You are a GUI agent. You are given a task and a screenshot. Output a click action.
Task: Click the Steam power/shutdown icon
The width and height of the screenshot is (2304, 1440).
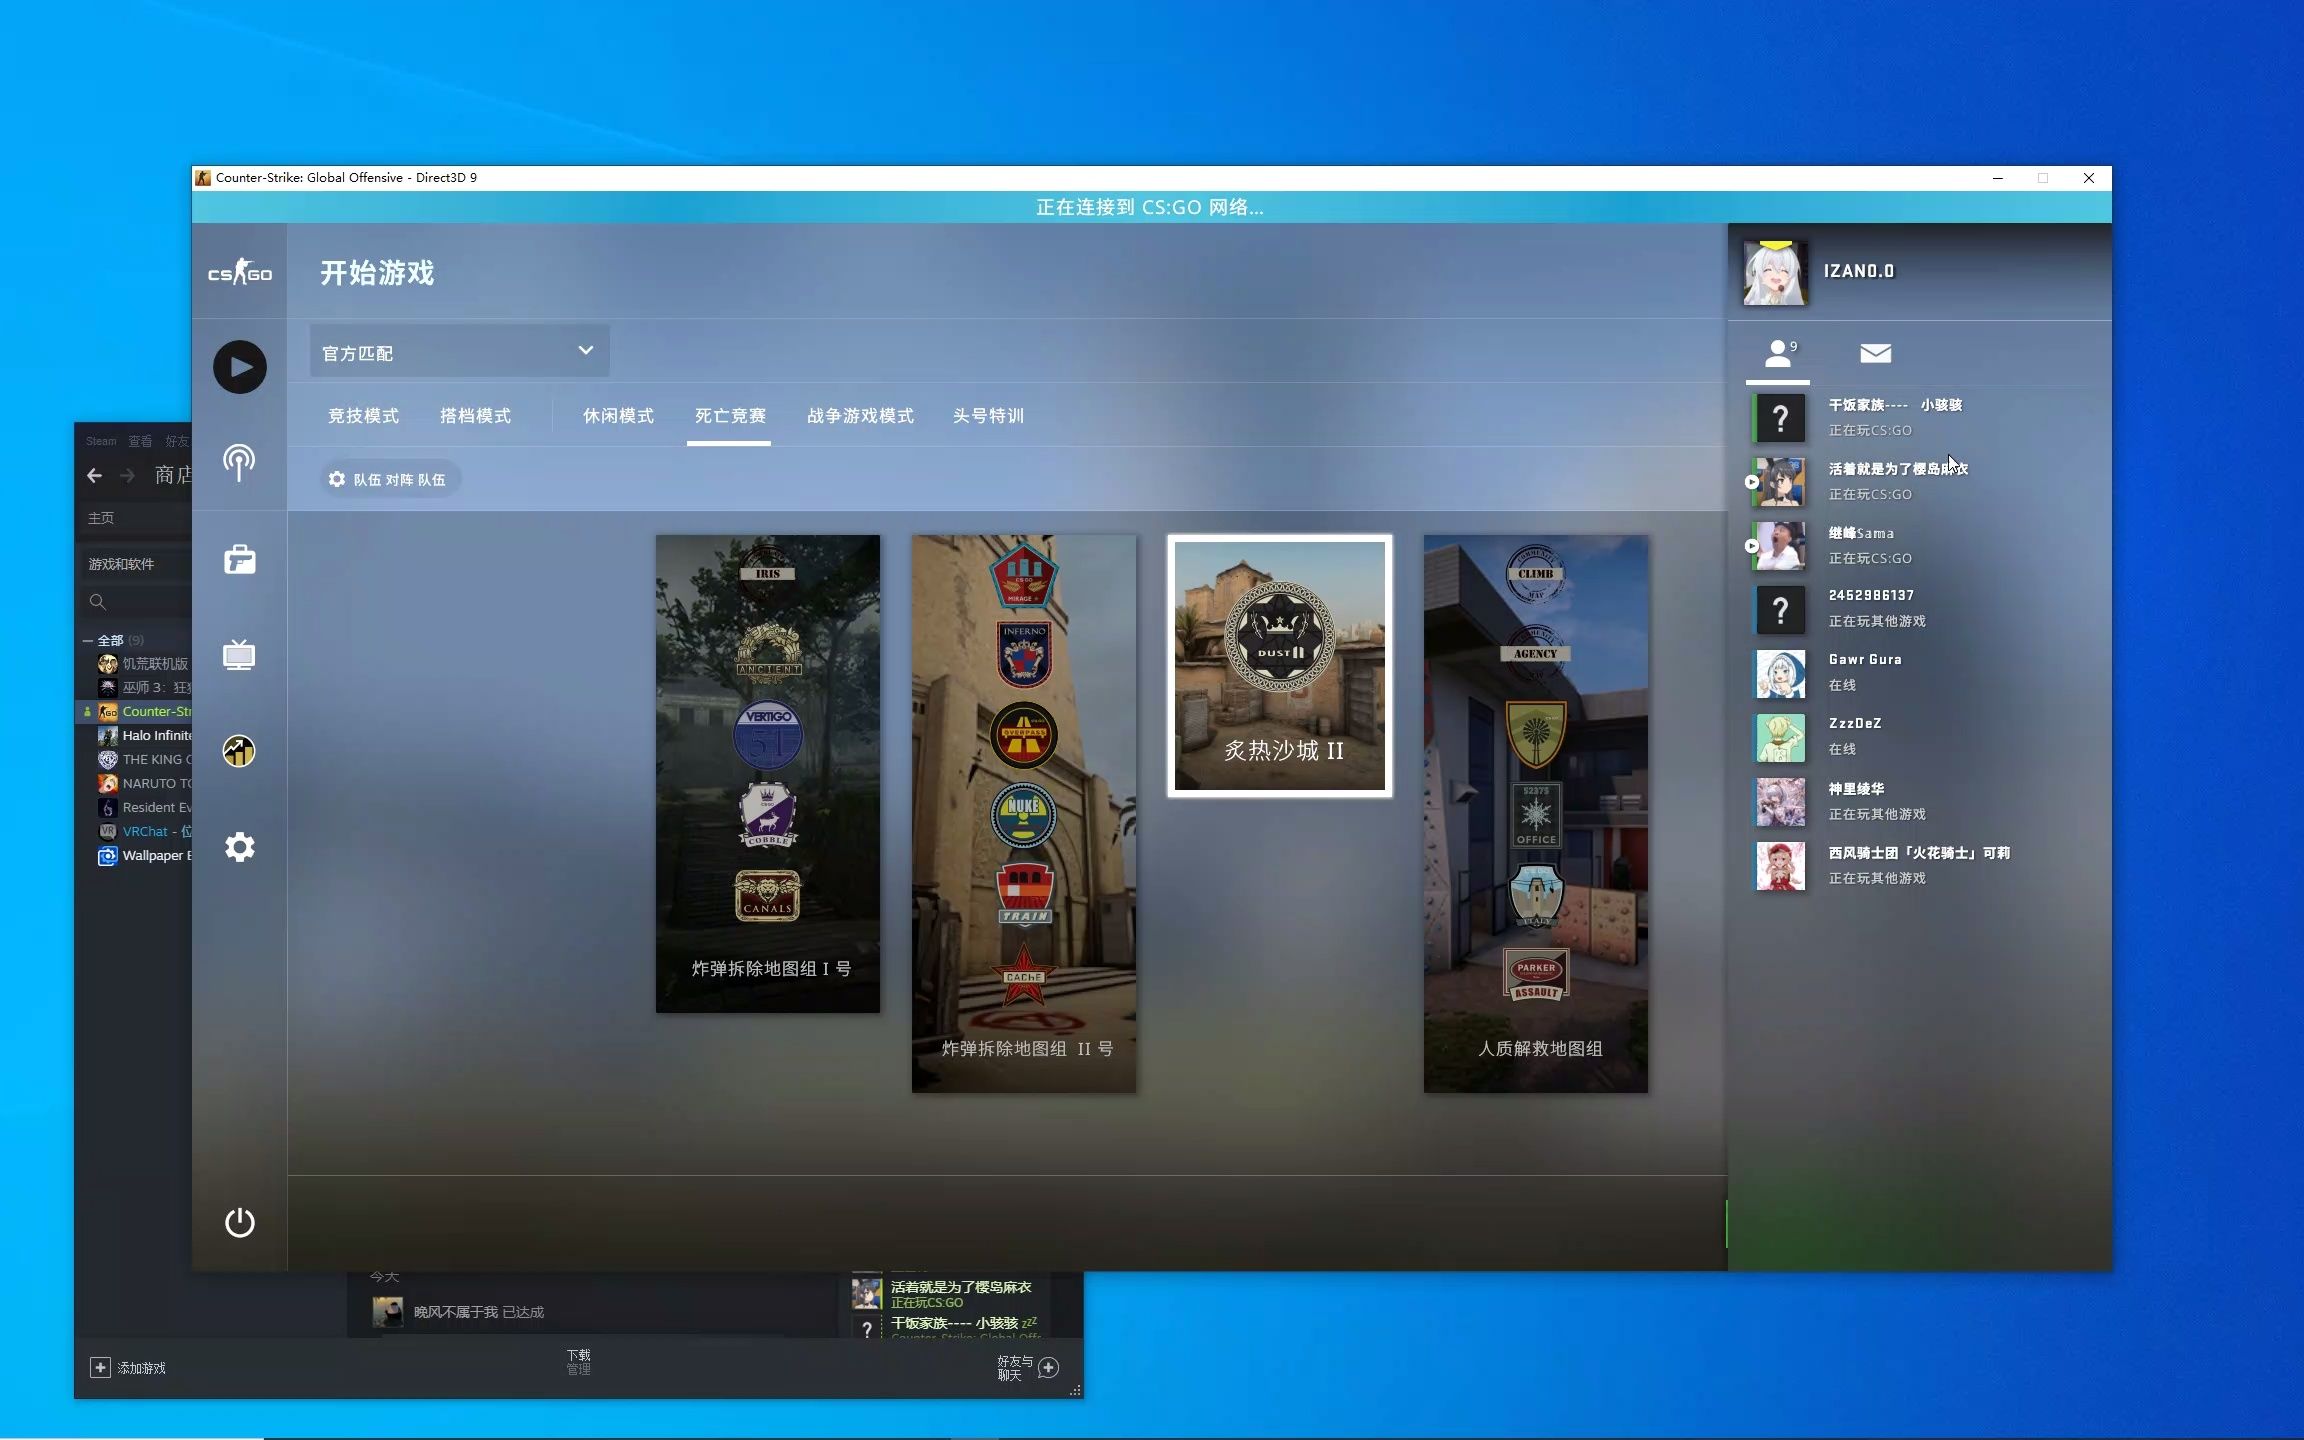pos(239,1221)
